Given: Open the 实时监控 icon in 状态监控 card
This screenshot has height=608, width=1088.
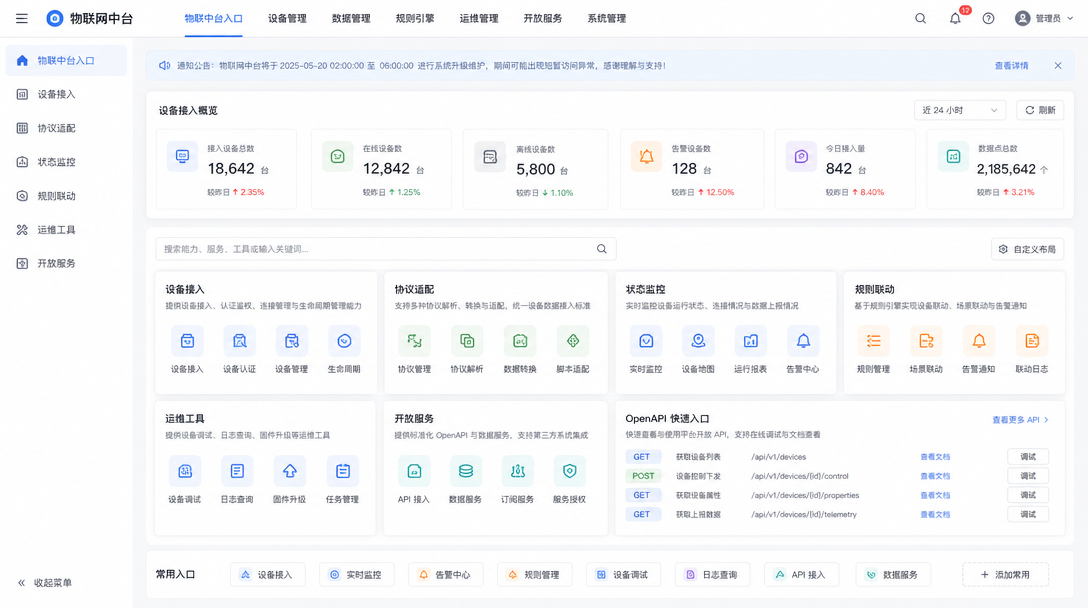Looking at the screenshot, I should click(646, 341).
